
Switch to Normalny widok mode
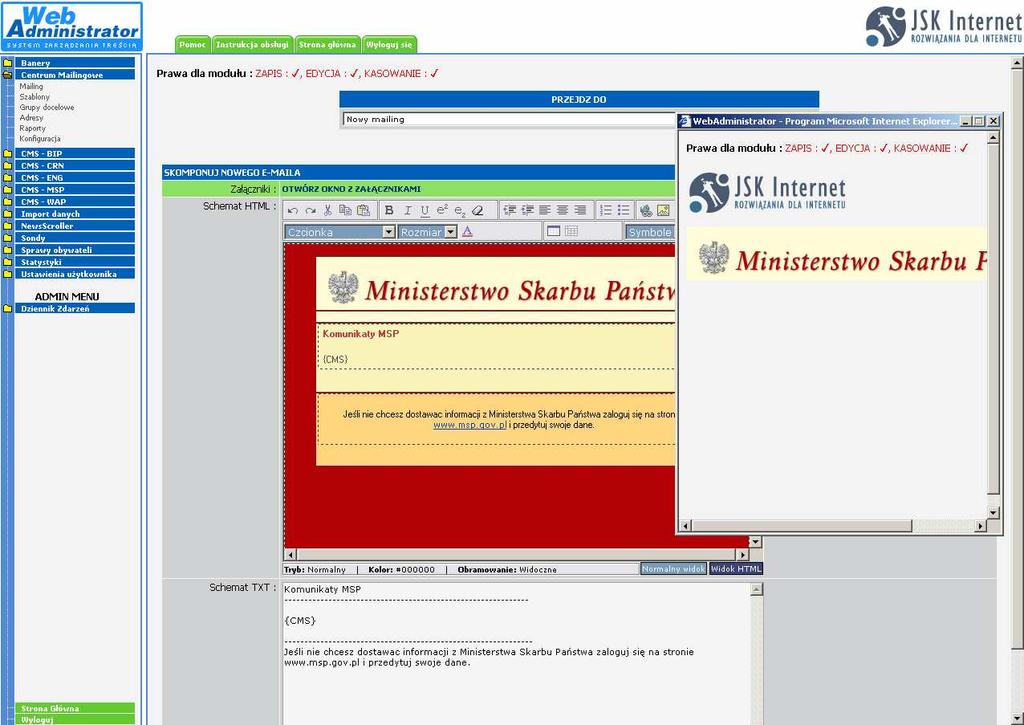coord(673,569)
